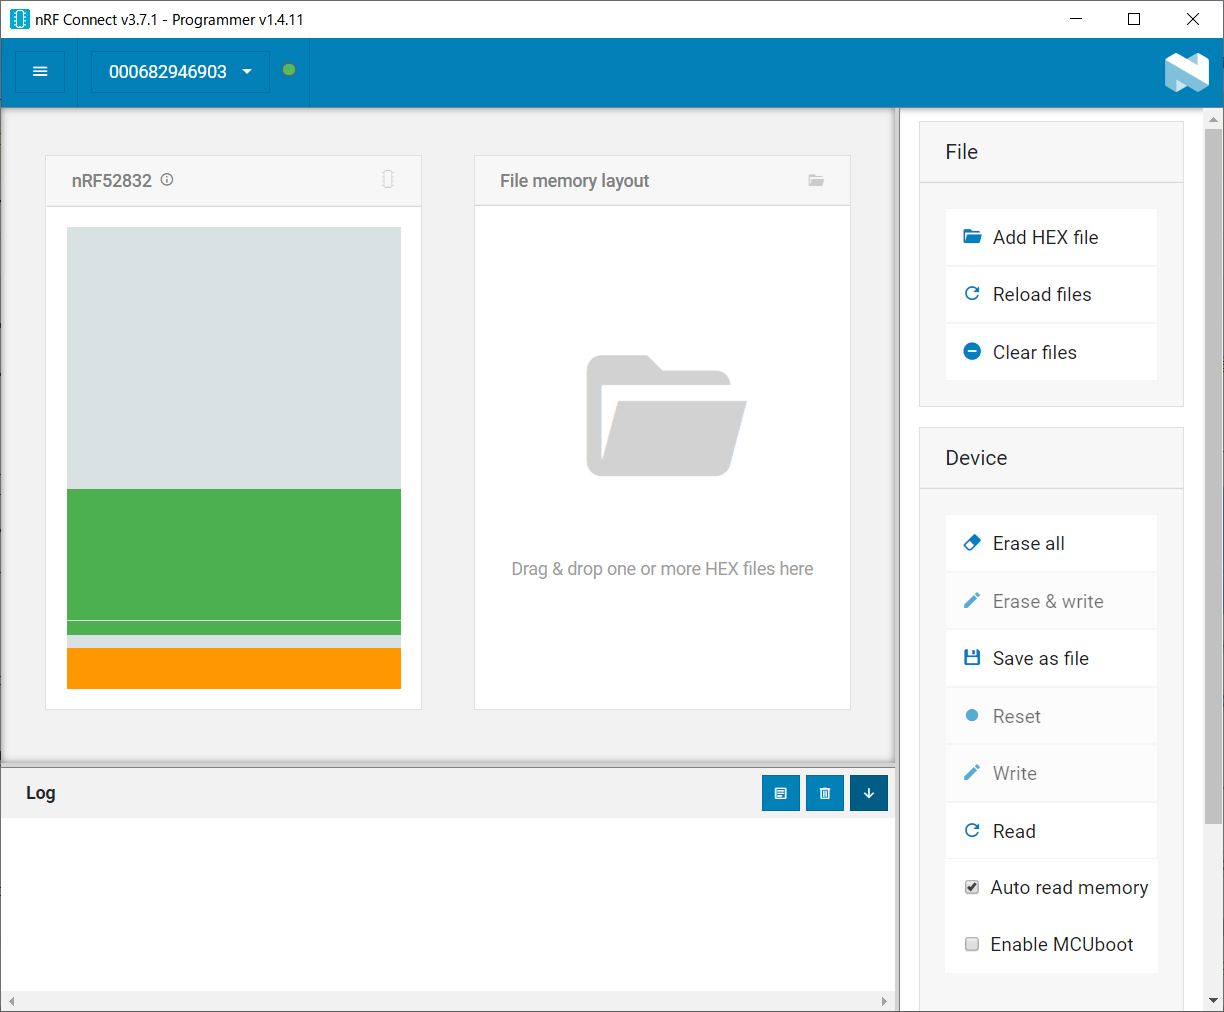This screenshot has height=1012, width=1224.
Task: Select the gray unused memory region
Action: (234, 358)
